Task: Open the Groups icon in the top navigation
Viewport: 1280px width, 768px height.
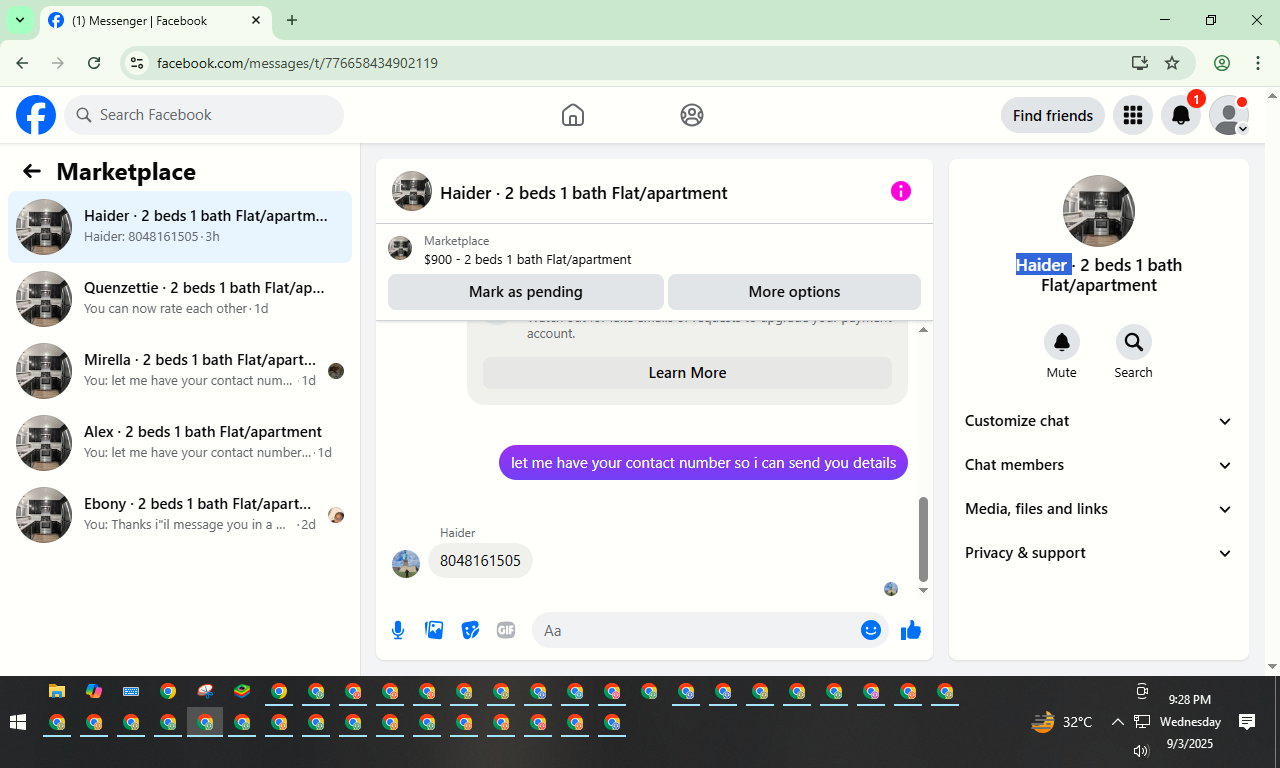Action: (x=692, y=115)
